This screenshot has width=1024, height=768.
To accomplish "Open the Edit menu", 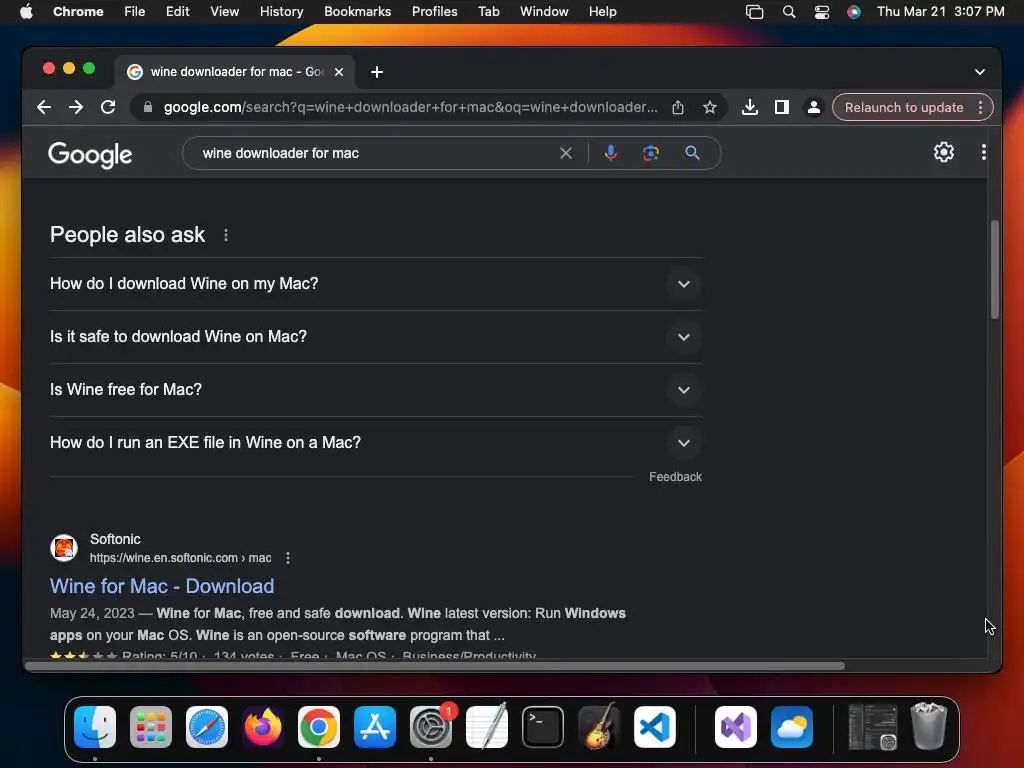I will [x=177, y=12].
